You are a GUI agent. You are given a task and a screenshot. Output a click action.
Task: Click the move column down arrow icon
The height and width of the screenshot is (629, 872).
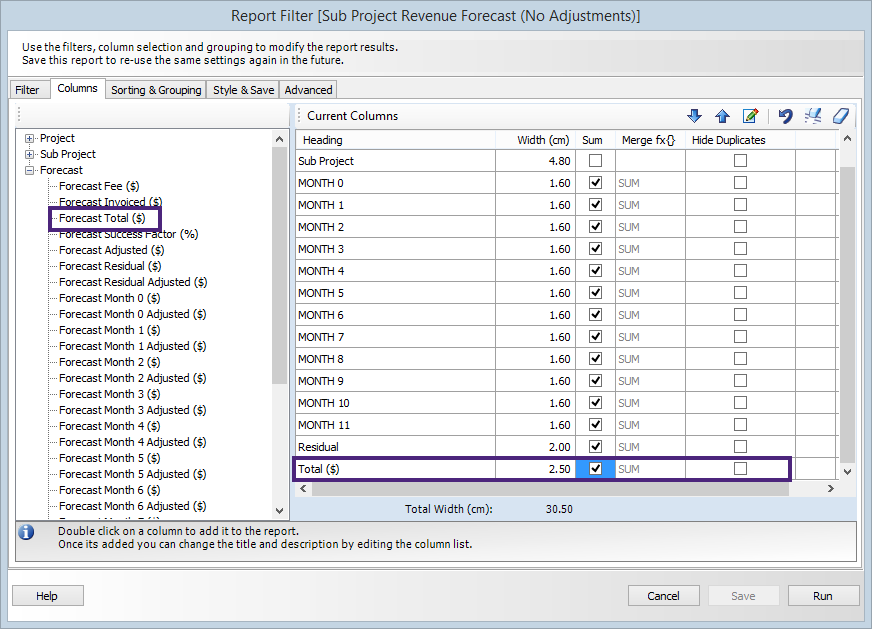click(695, 116)
